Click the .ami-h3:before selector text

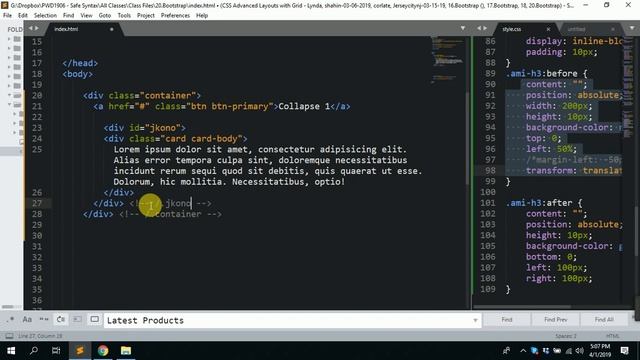click(542, 73)
